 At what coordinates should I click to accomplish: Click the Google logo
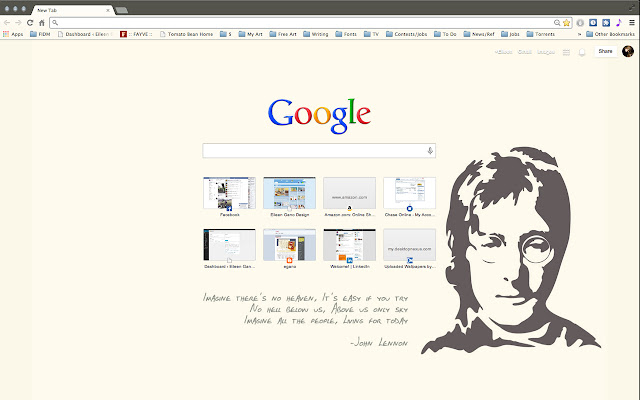coord(319,116)
